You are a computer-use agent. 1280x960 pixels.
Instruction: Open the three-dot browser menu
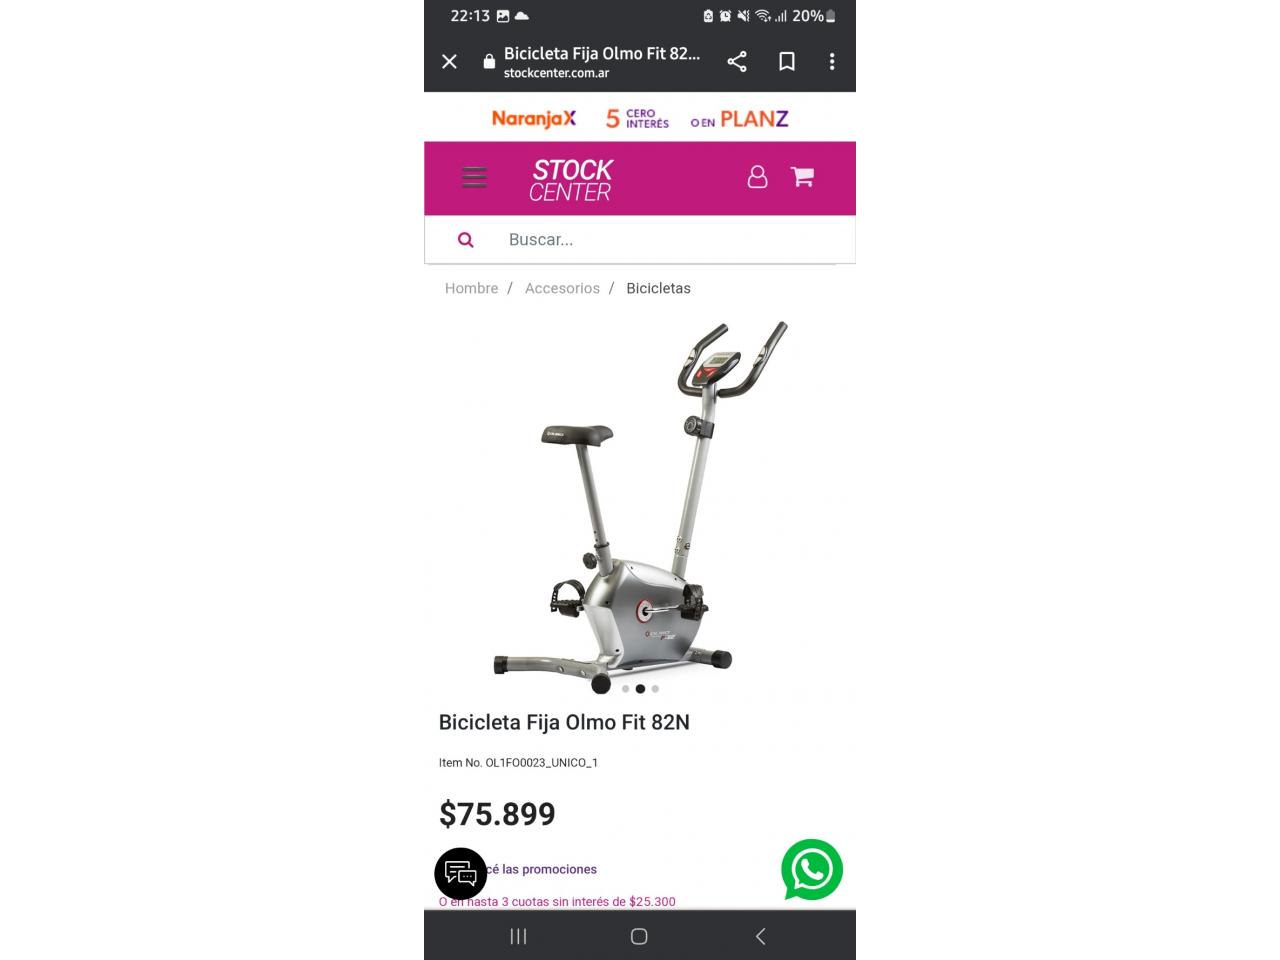pyautogui.click(x=832, y=62)
